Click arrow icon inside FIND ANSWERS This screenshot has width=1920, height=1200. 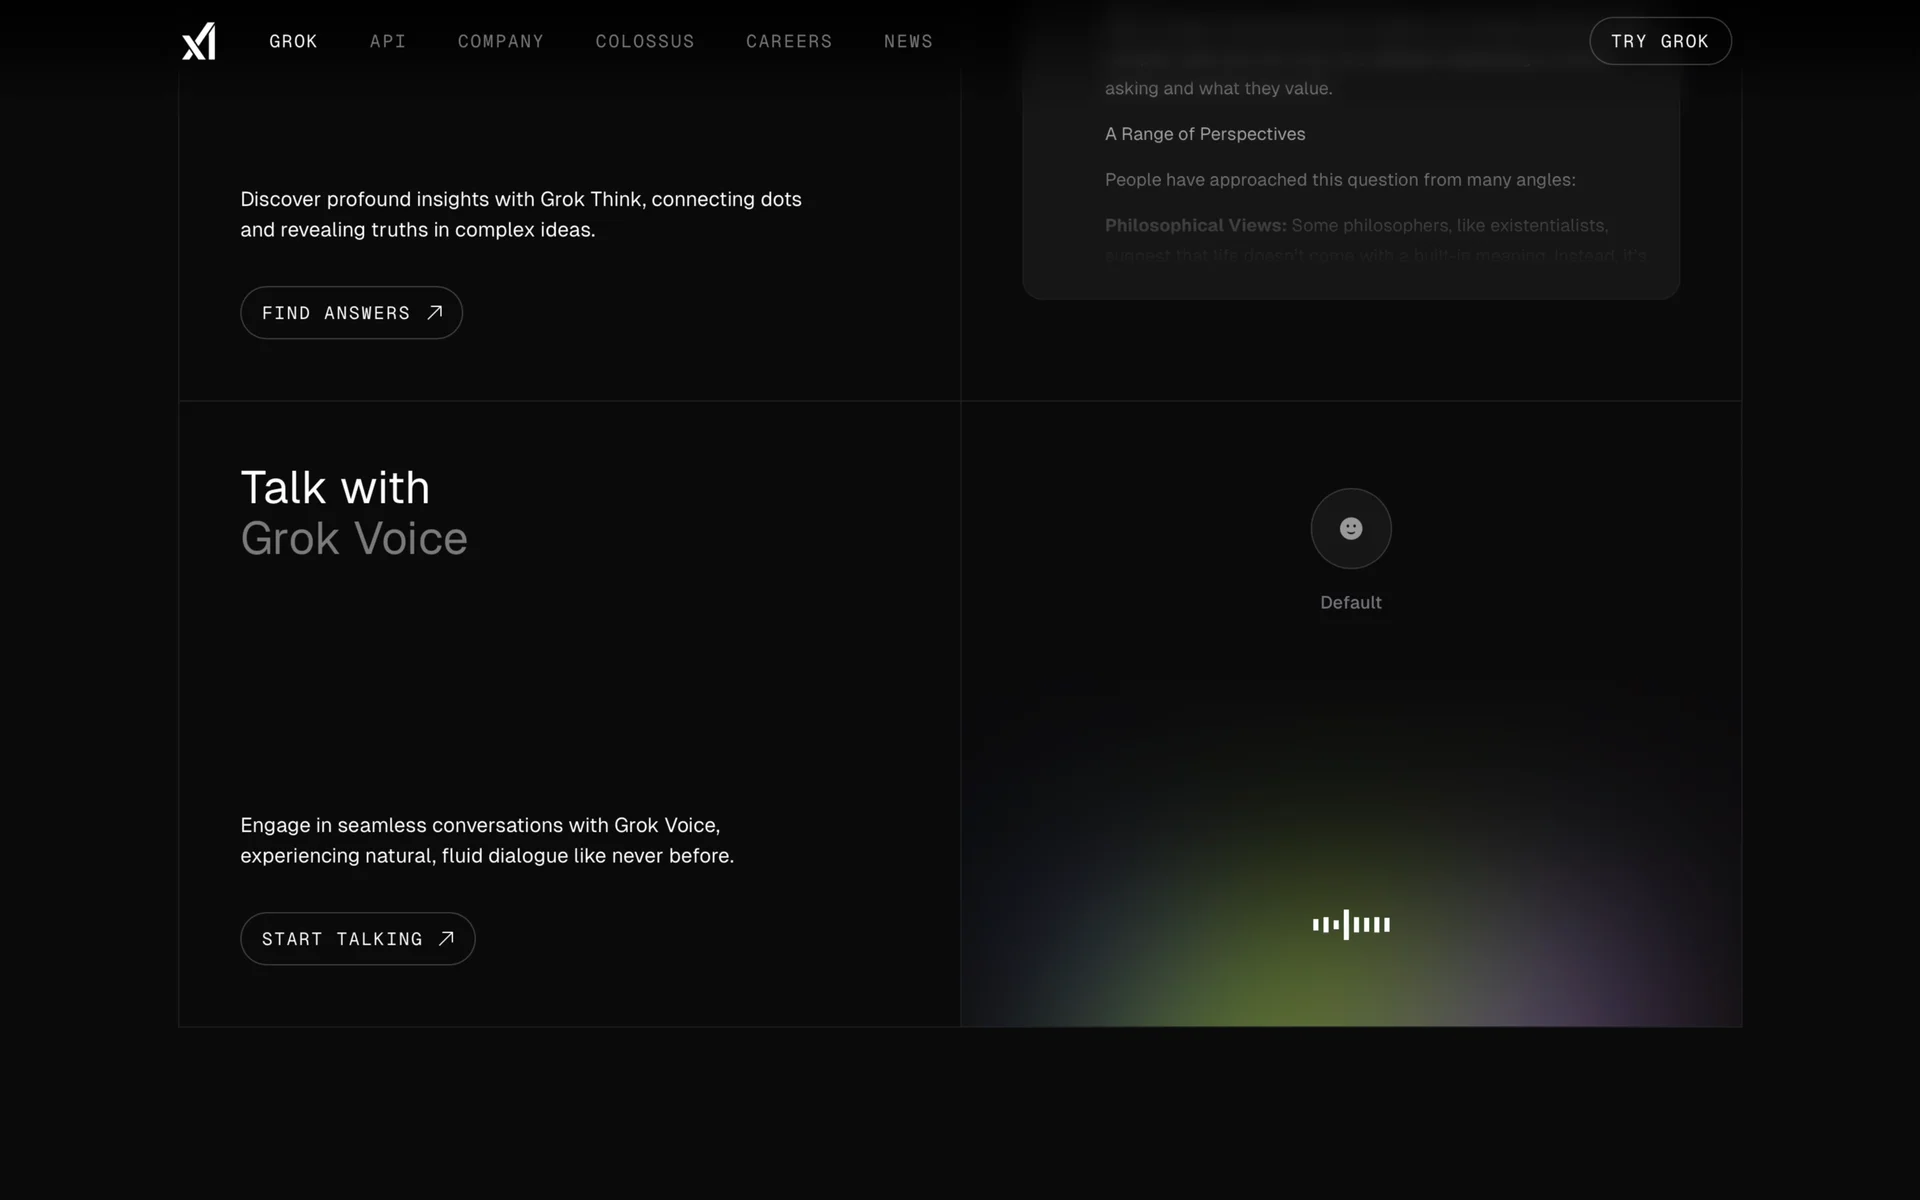[434, 313]
